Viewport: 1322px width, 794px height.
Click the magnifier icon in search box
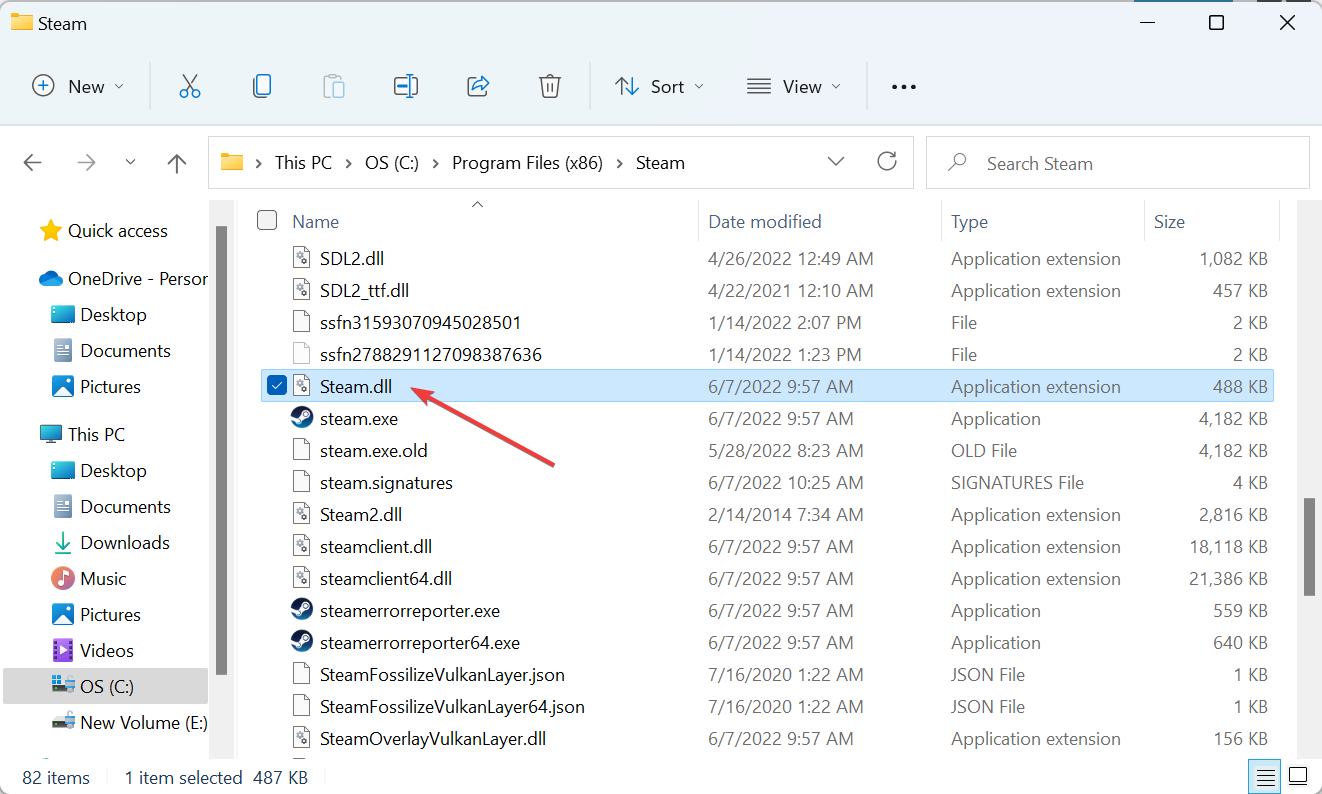pyautogui.click(x=958, y=162)
